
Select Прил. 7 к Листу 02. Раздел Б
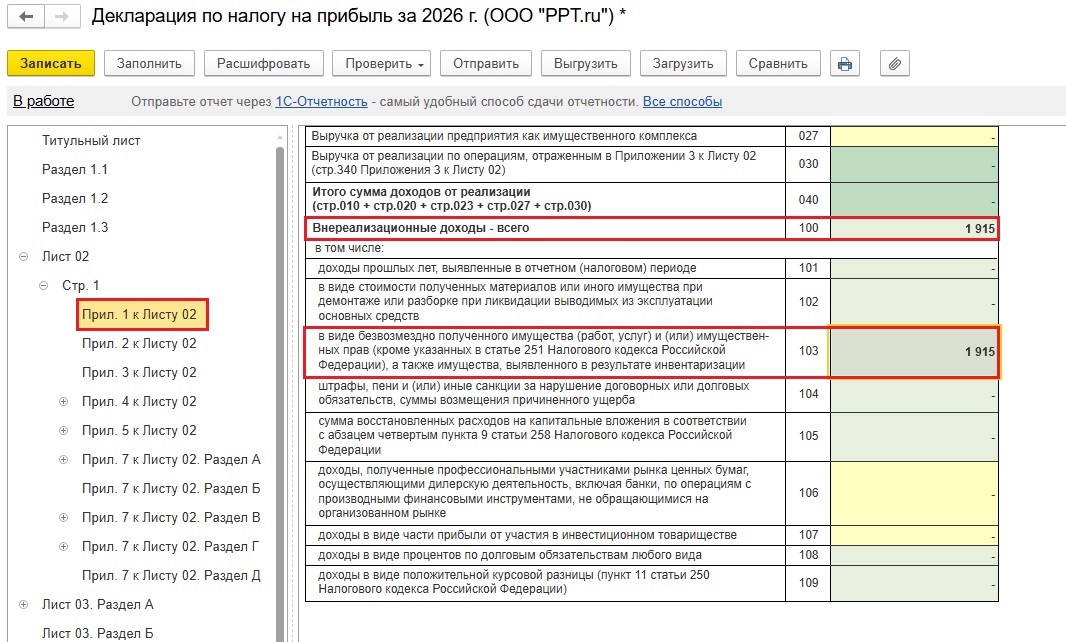[171, 489]
